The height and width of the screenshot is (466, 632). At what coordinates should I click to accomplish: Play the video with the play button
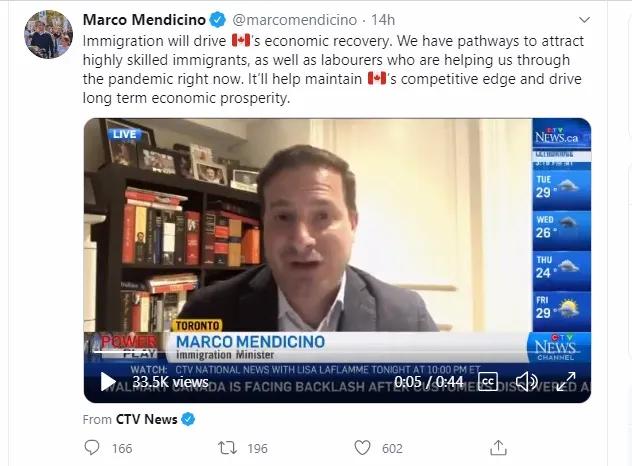pos(108,381)
